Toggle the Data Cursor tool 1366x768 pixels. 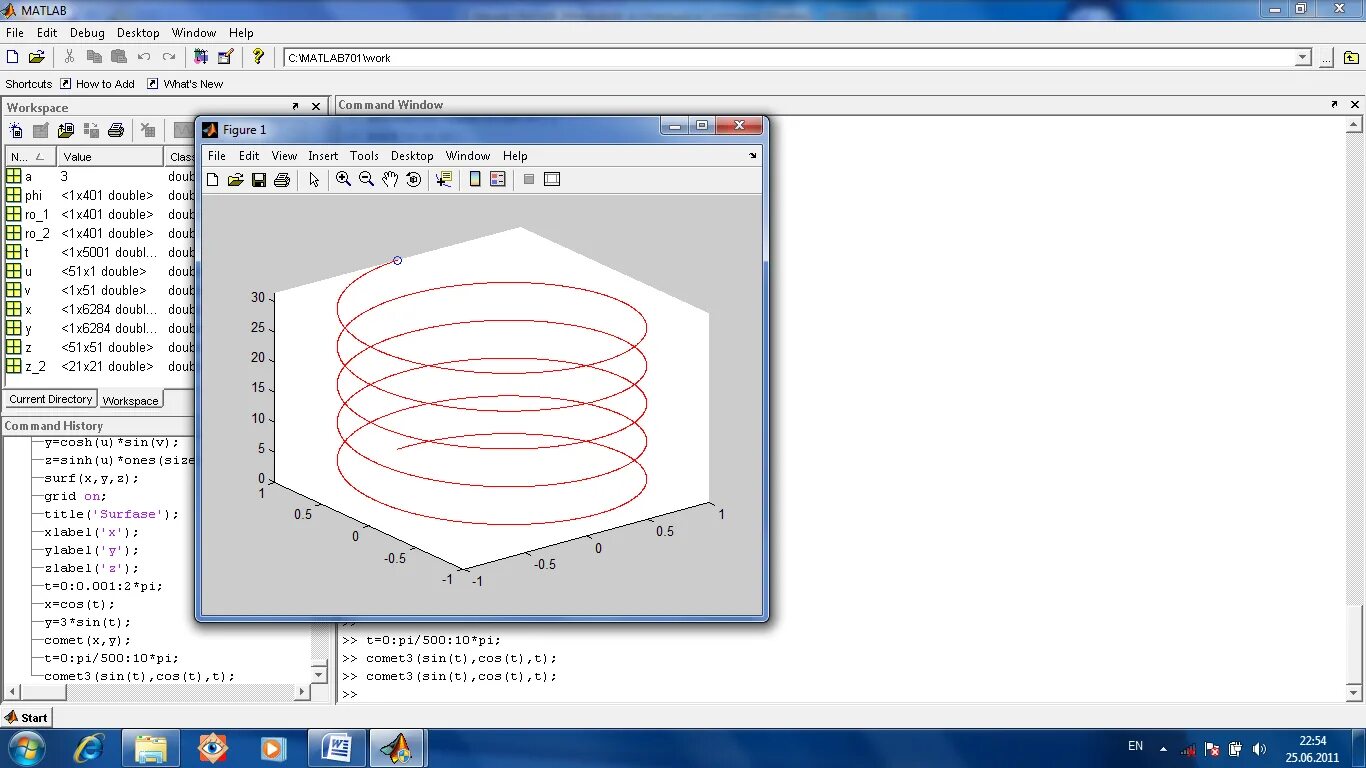444,179
